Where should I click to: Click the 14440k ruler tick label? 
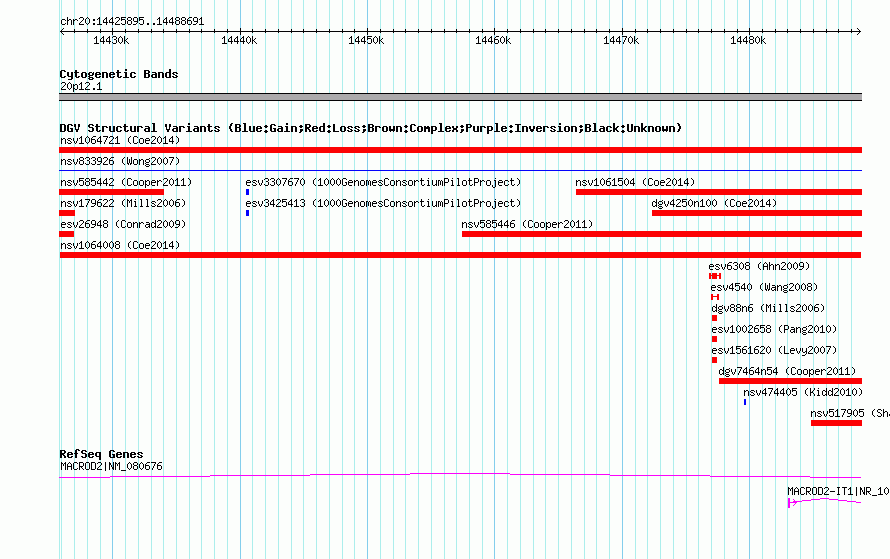click(239, 40)
